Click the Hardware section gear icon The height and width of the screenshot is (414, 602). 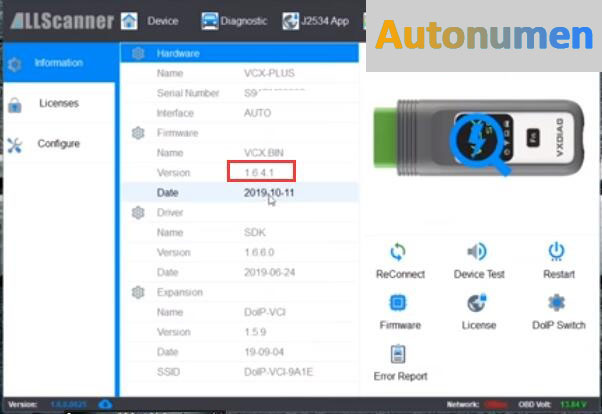click(x=138, y=53)
